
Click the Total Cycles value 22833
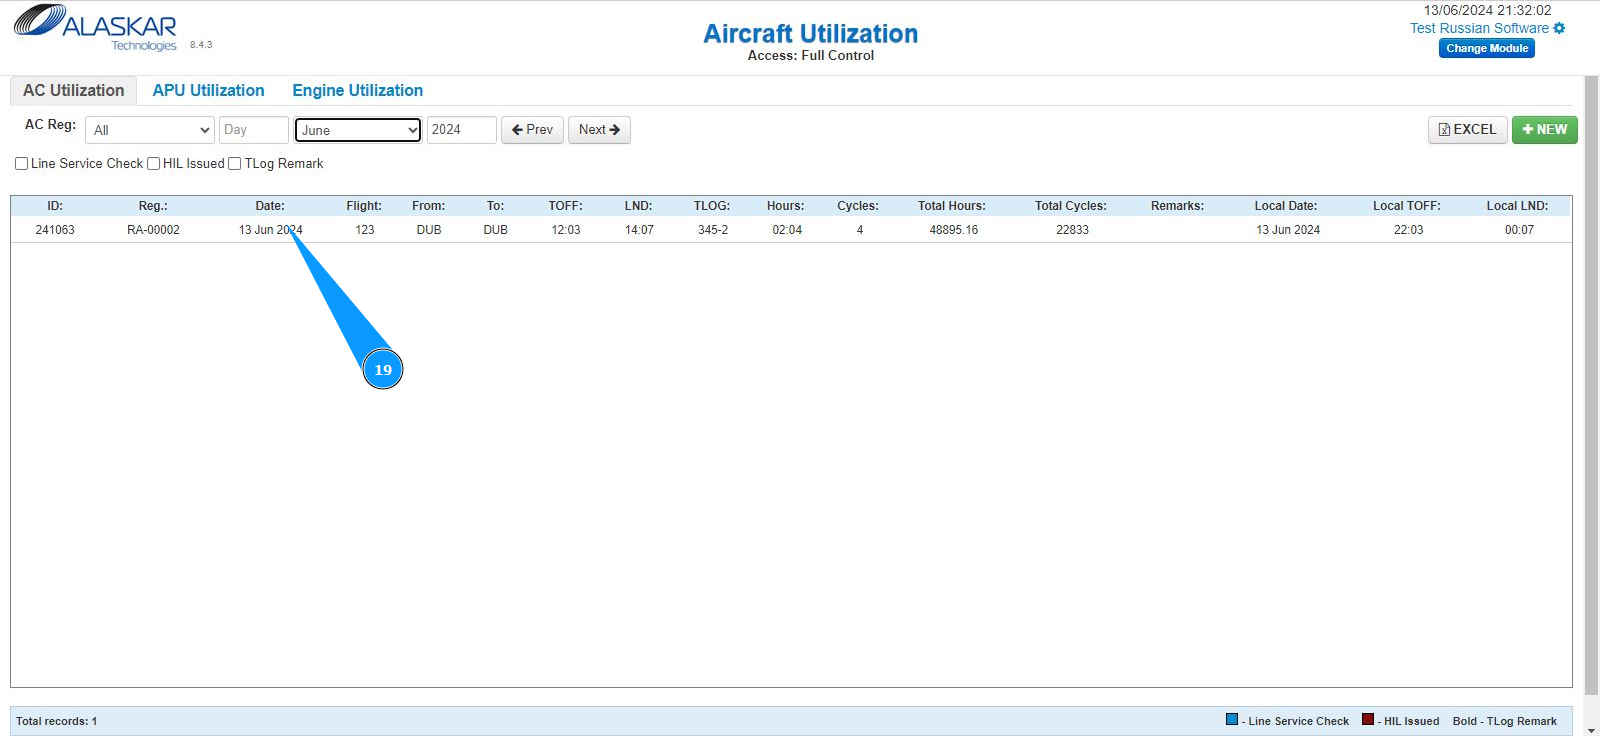coord(1072,230)
